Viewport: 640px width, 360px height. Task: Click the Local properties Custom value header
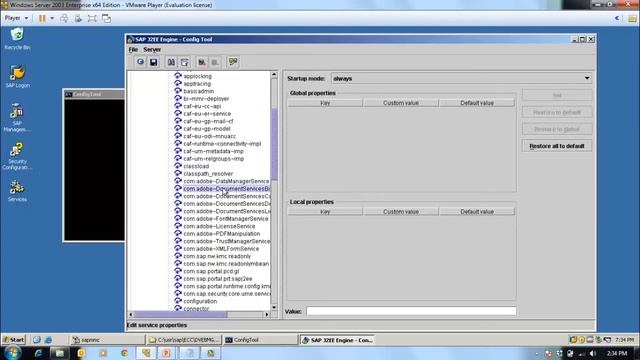coord(401,211)
